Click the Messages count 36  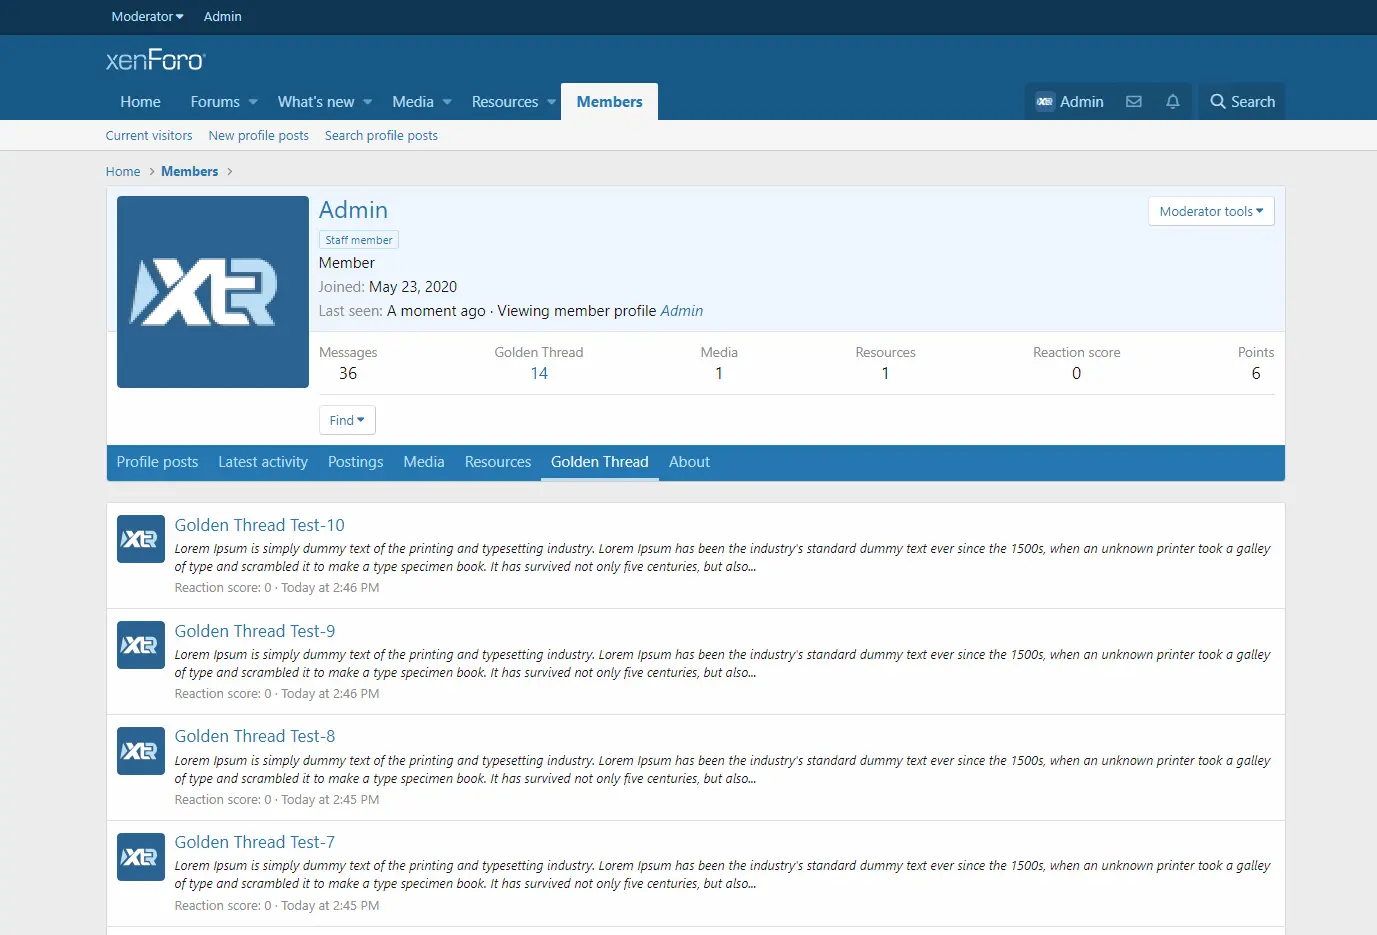(348, 374)
